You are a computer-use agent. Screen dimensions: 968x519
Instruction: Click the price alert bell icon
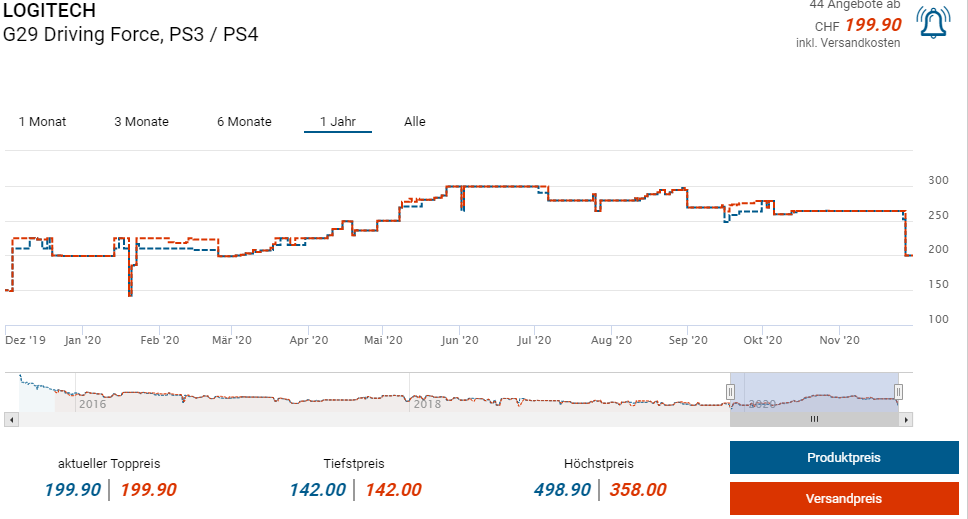(x=934, y=23)
